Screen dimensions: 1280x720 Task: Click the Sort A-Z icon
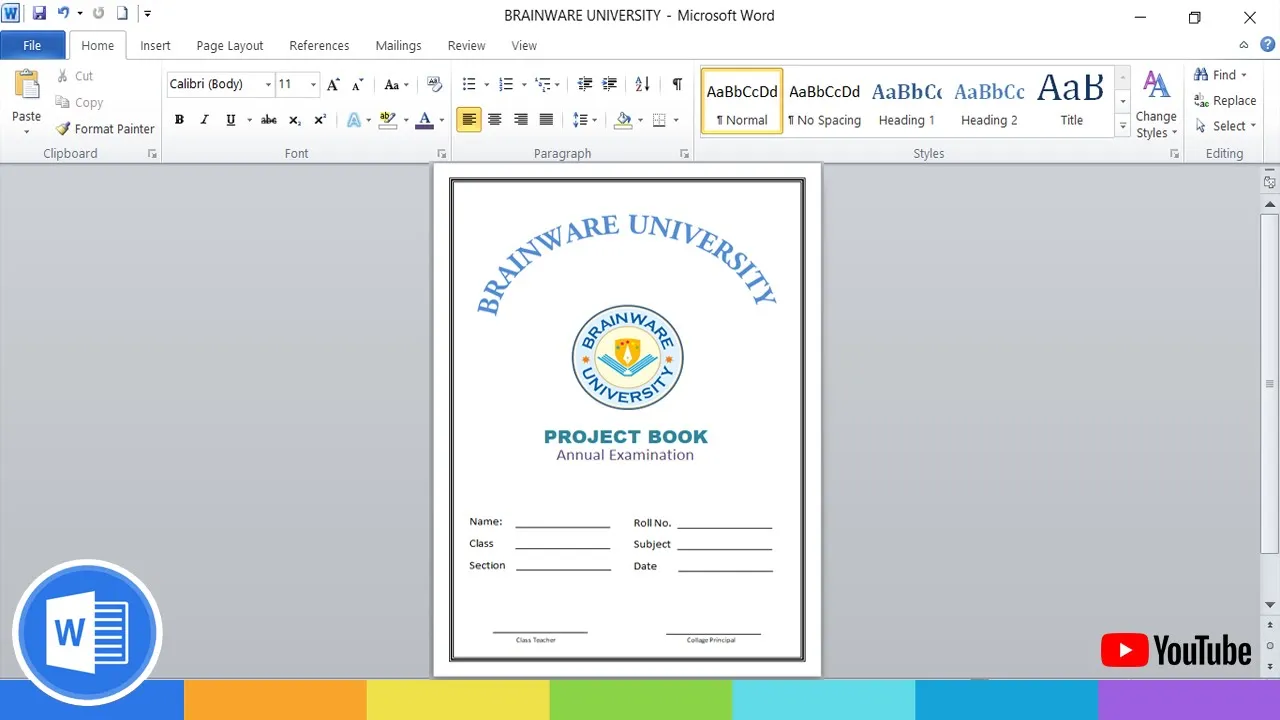tap(642, 85)
